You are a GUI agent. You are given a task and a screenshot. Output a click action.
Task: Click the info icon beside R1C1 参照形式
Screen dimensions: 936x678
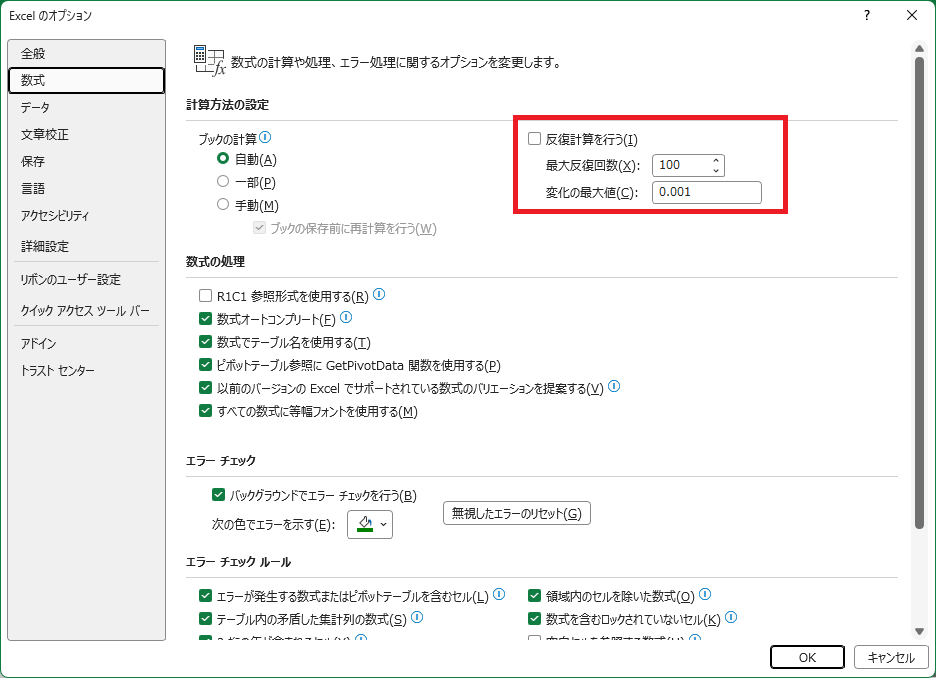[379, 294]
